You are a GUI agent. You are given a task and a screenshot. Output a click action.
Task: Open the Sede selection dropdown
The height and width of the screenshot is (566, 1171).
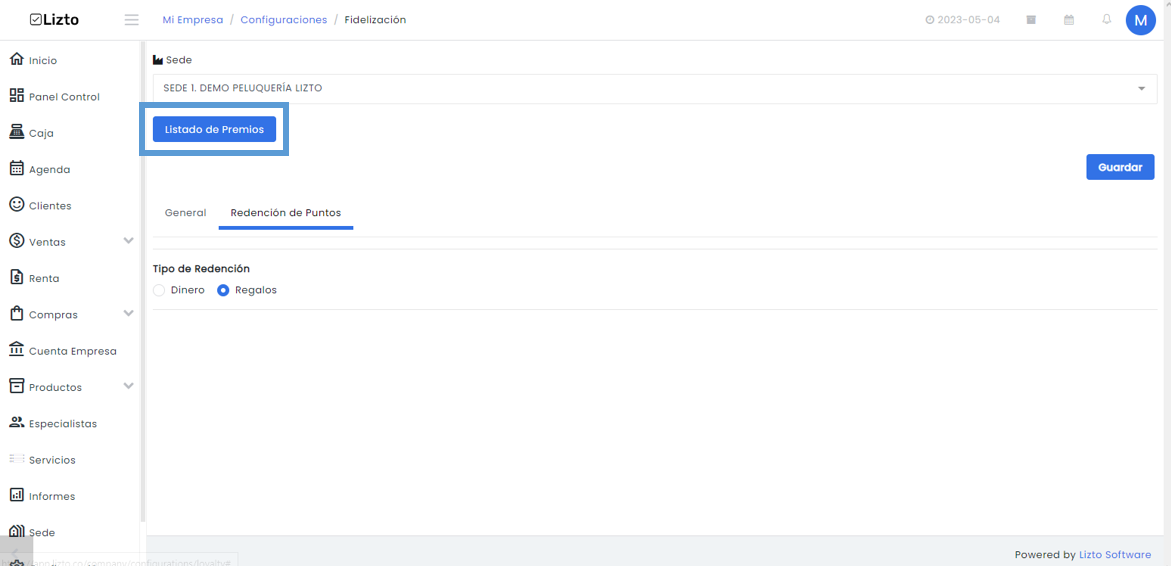(x=655, y=88)
